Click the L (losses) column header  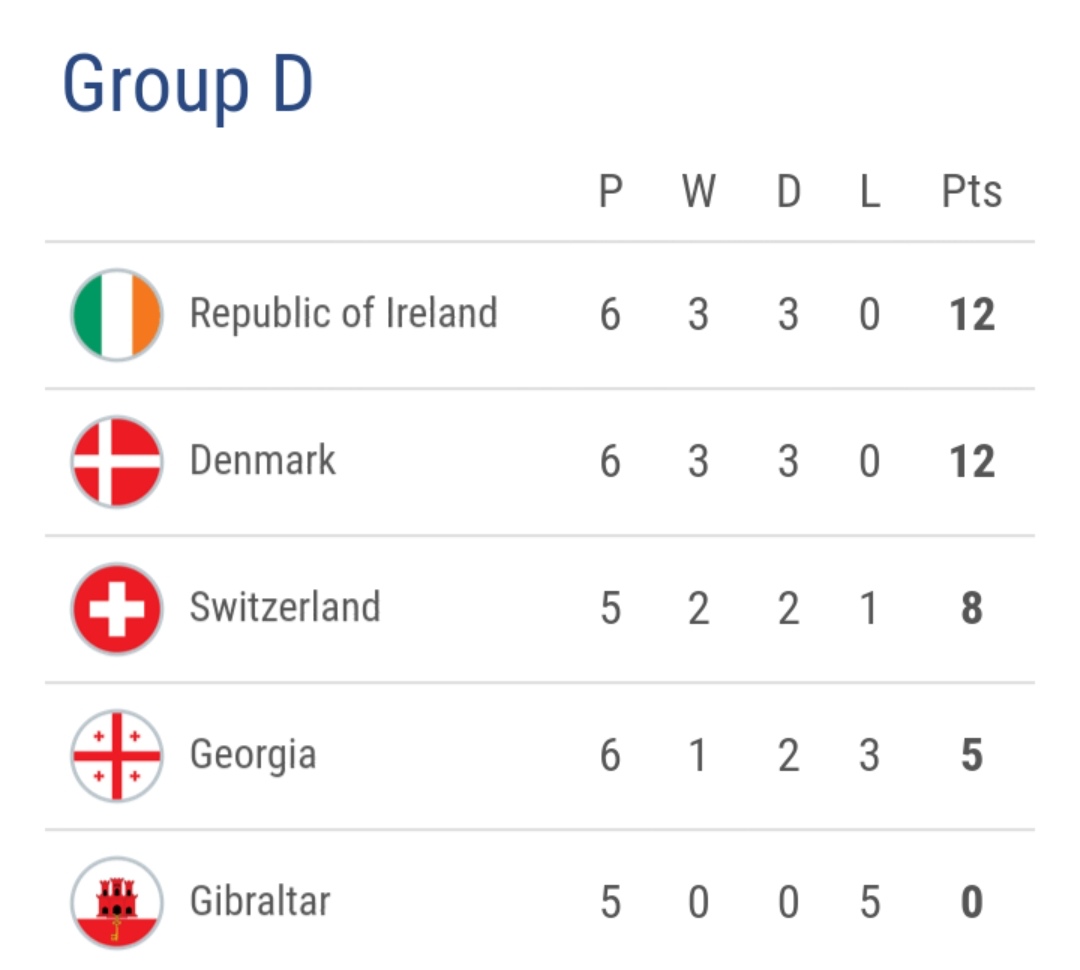tap(869, 191)
